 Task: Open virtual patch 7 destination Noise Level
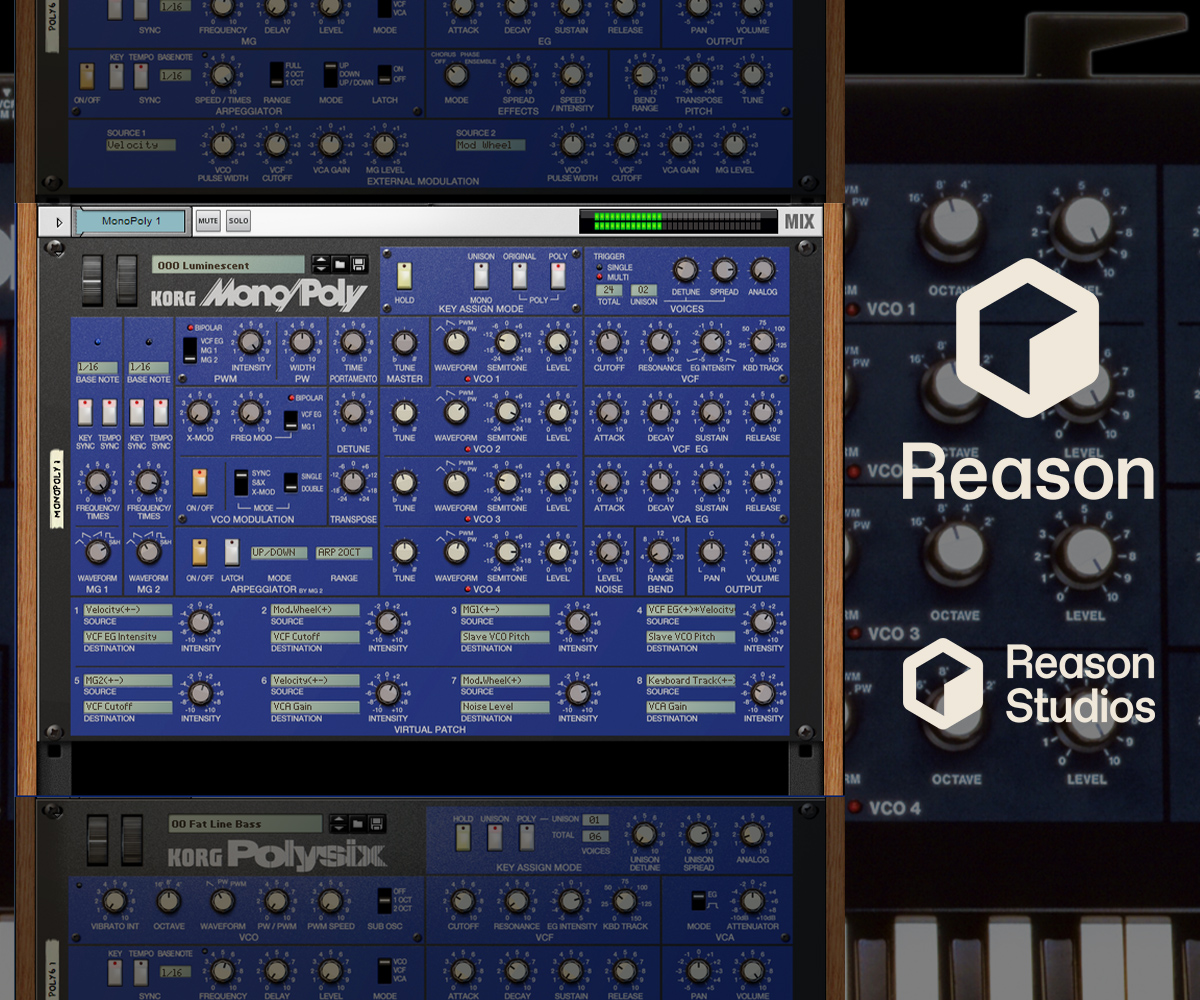pos(505,707)
